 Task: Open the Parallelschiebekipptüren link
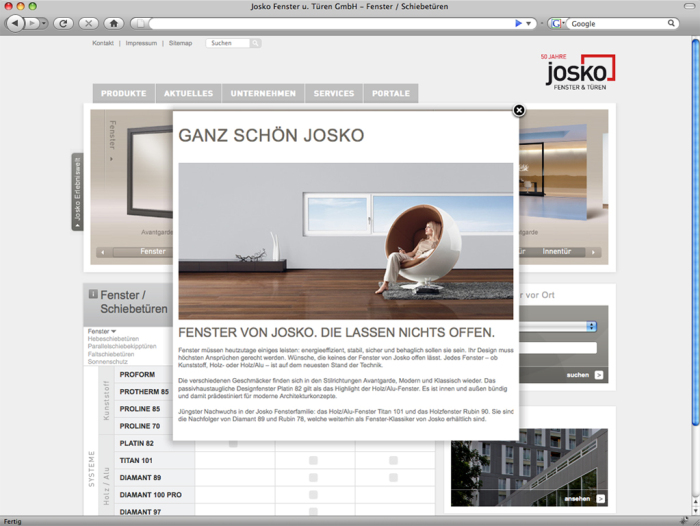122,346
